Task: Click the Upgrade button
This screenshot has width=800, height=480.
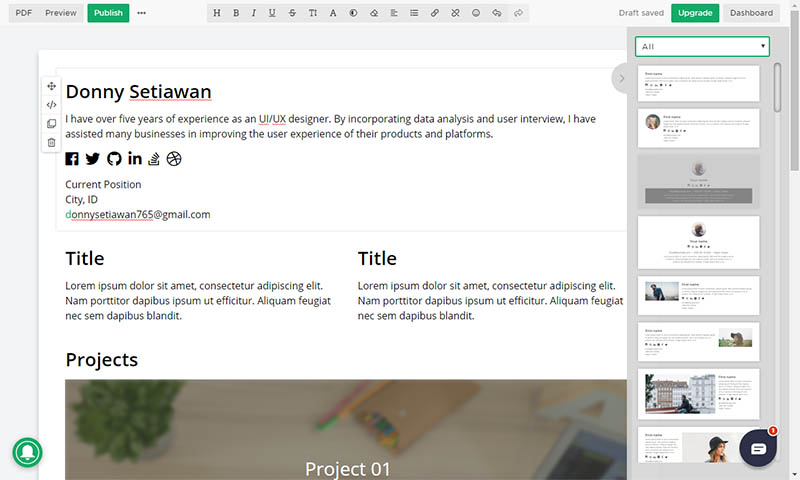Action: tap(694, 13)
